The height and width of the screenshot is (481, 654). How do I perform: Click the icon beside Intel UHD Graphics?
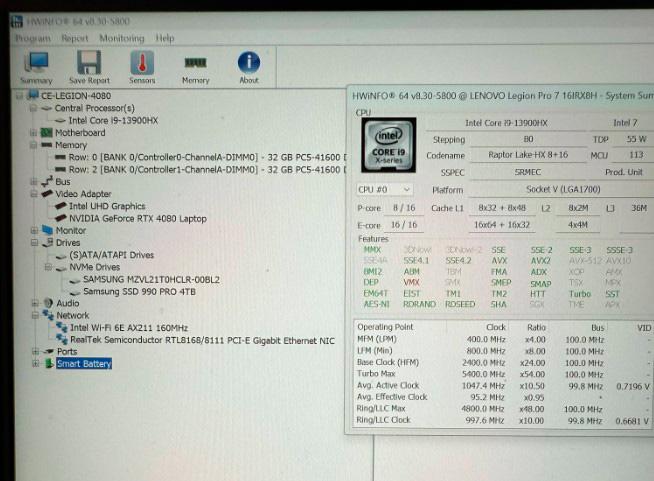pos(61,206)
